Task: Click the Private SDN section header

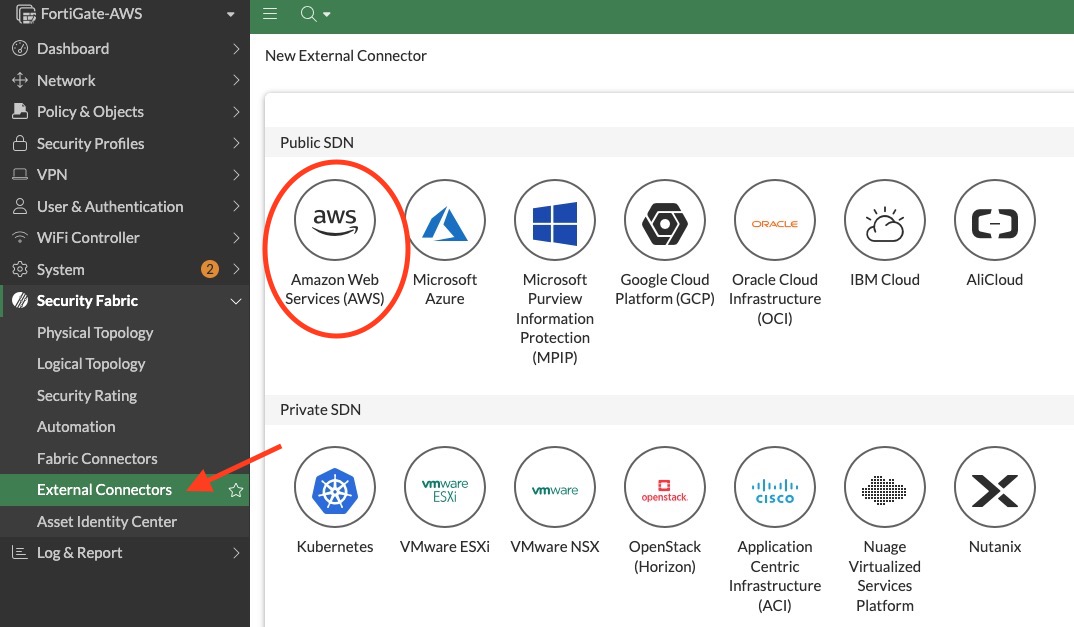Action: tap(320, 410)
